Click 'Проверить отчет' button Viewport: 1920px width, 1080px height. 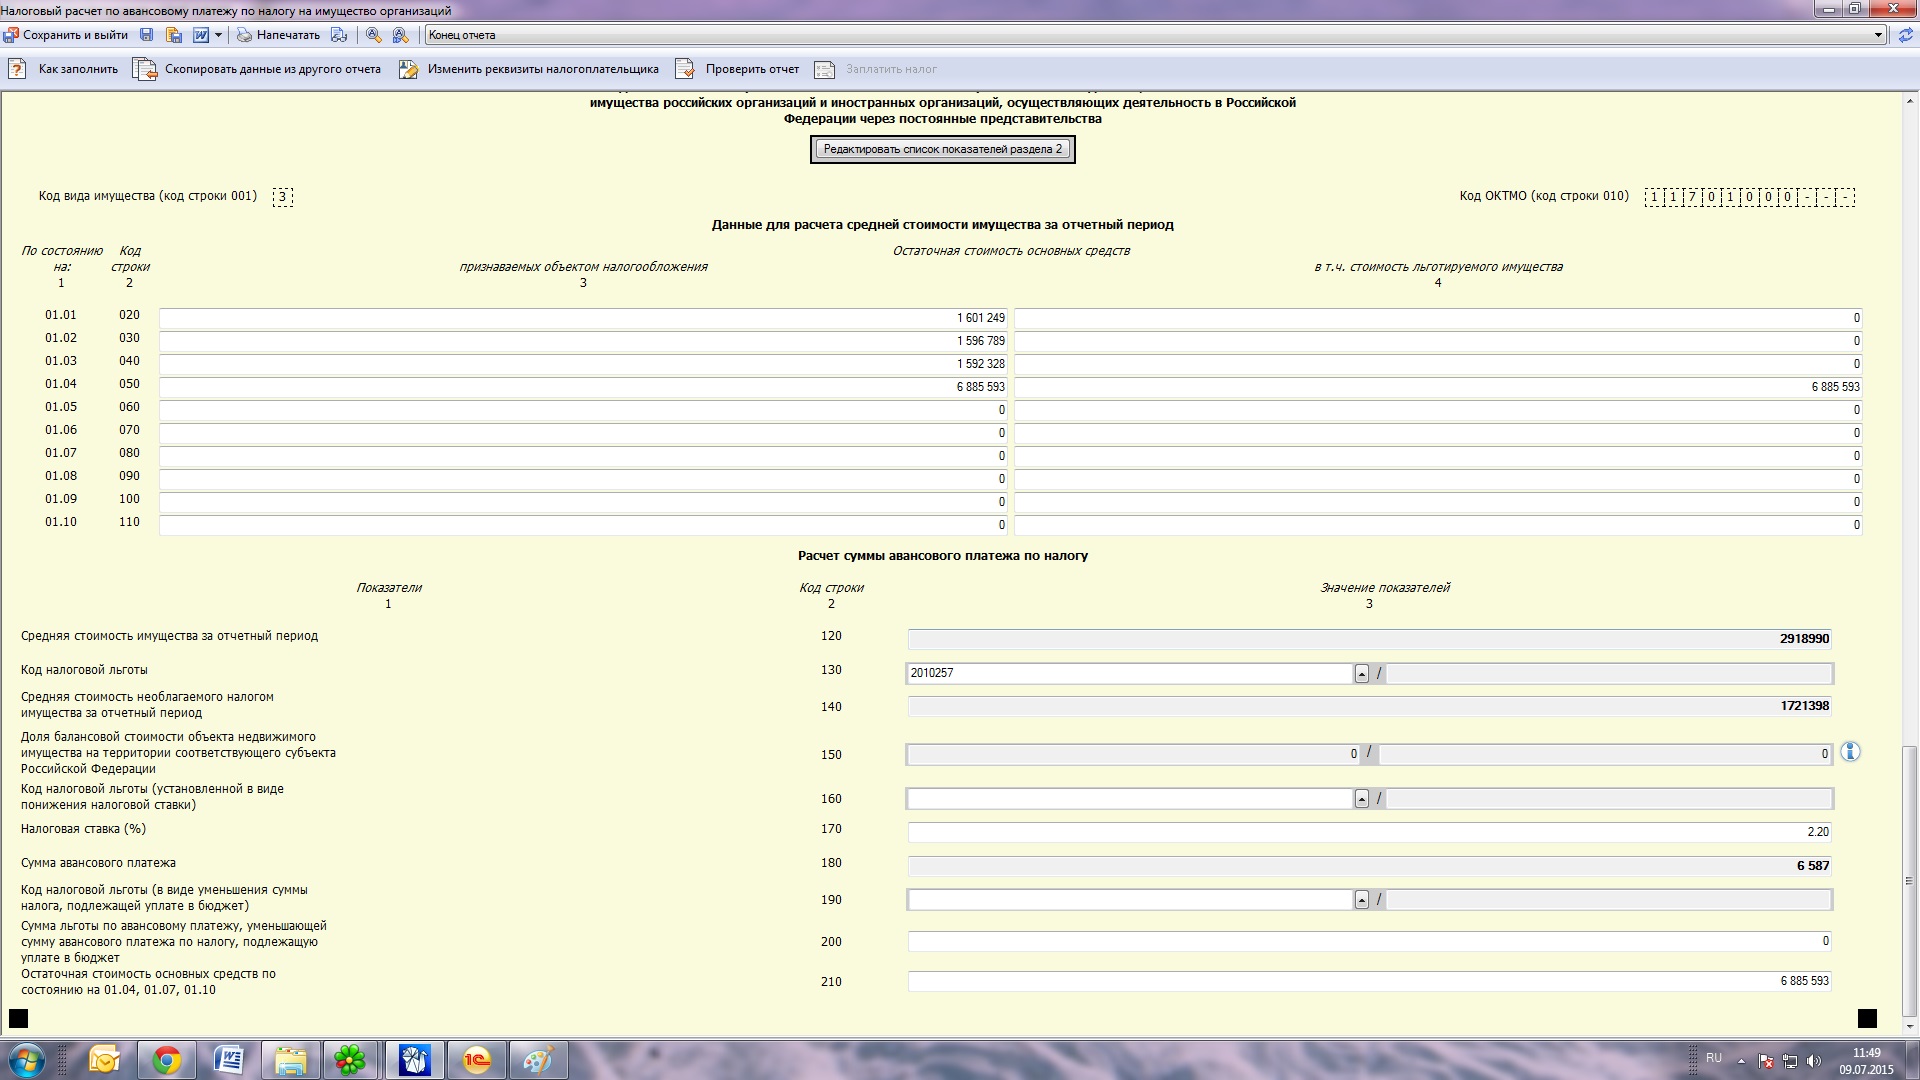click(x=738, y=69)
